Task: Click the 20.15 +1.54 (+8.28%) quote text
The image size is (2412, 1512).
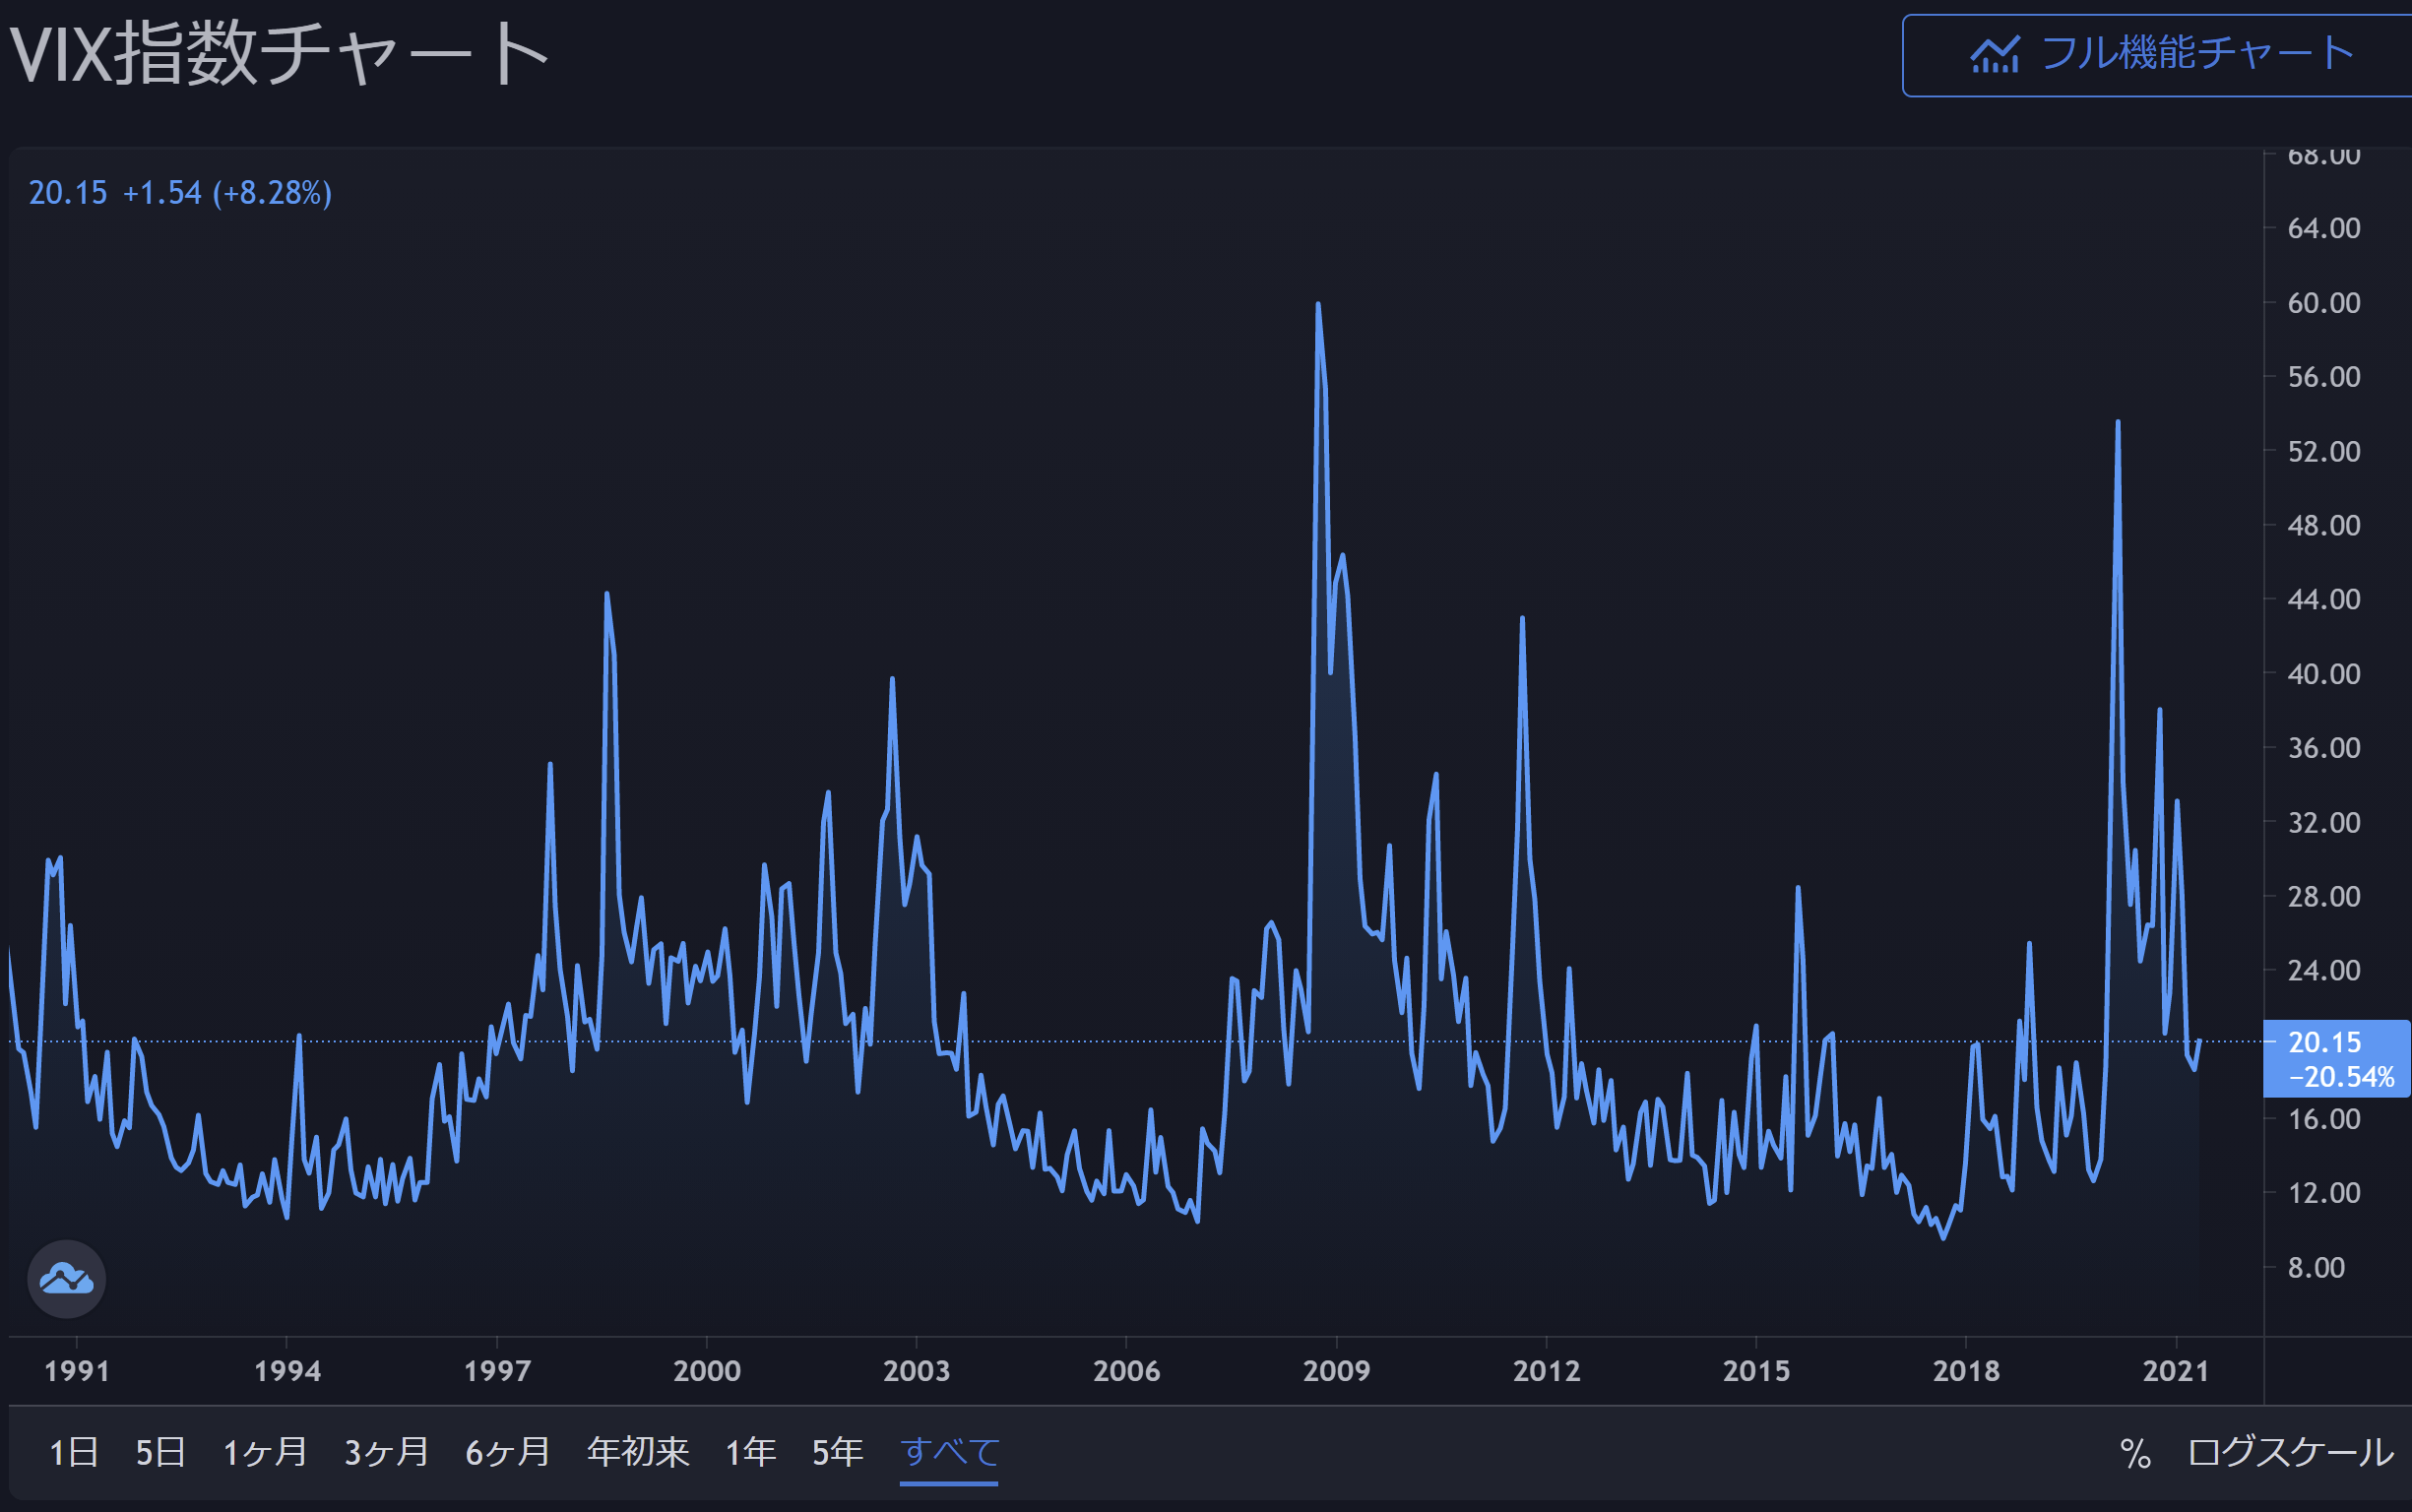Action: pyautogui.click(x=180, y=193)
